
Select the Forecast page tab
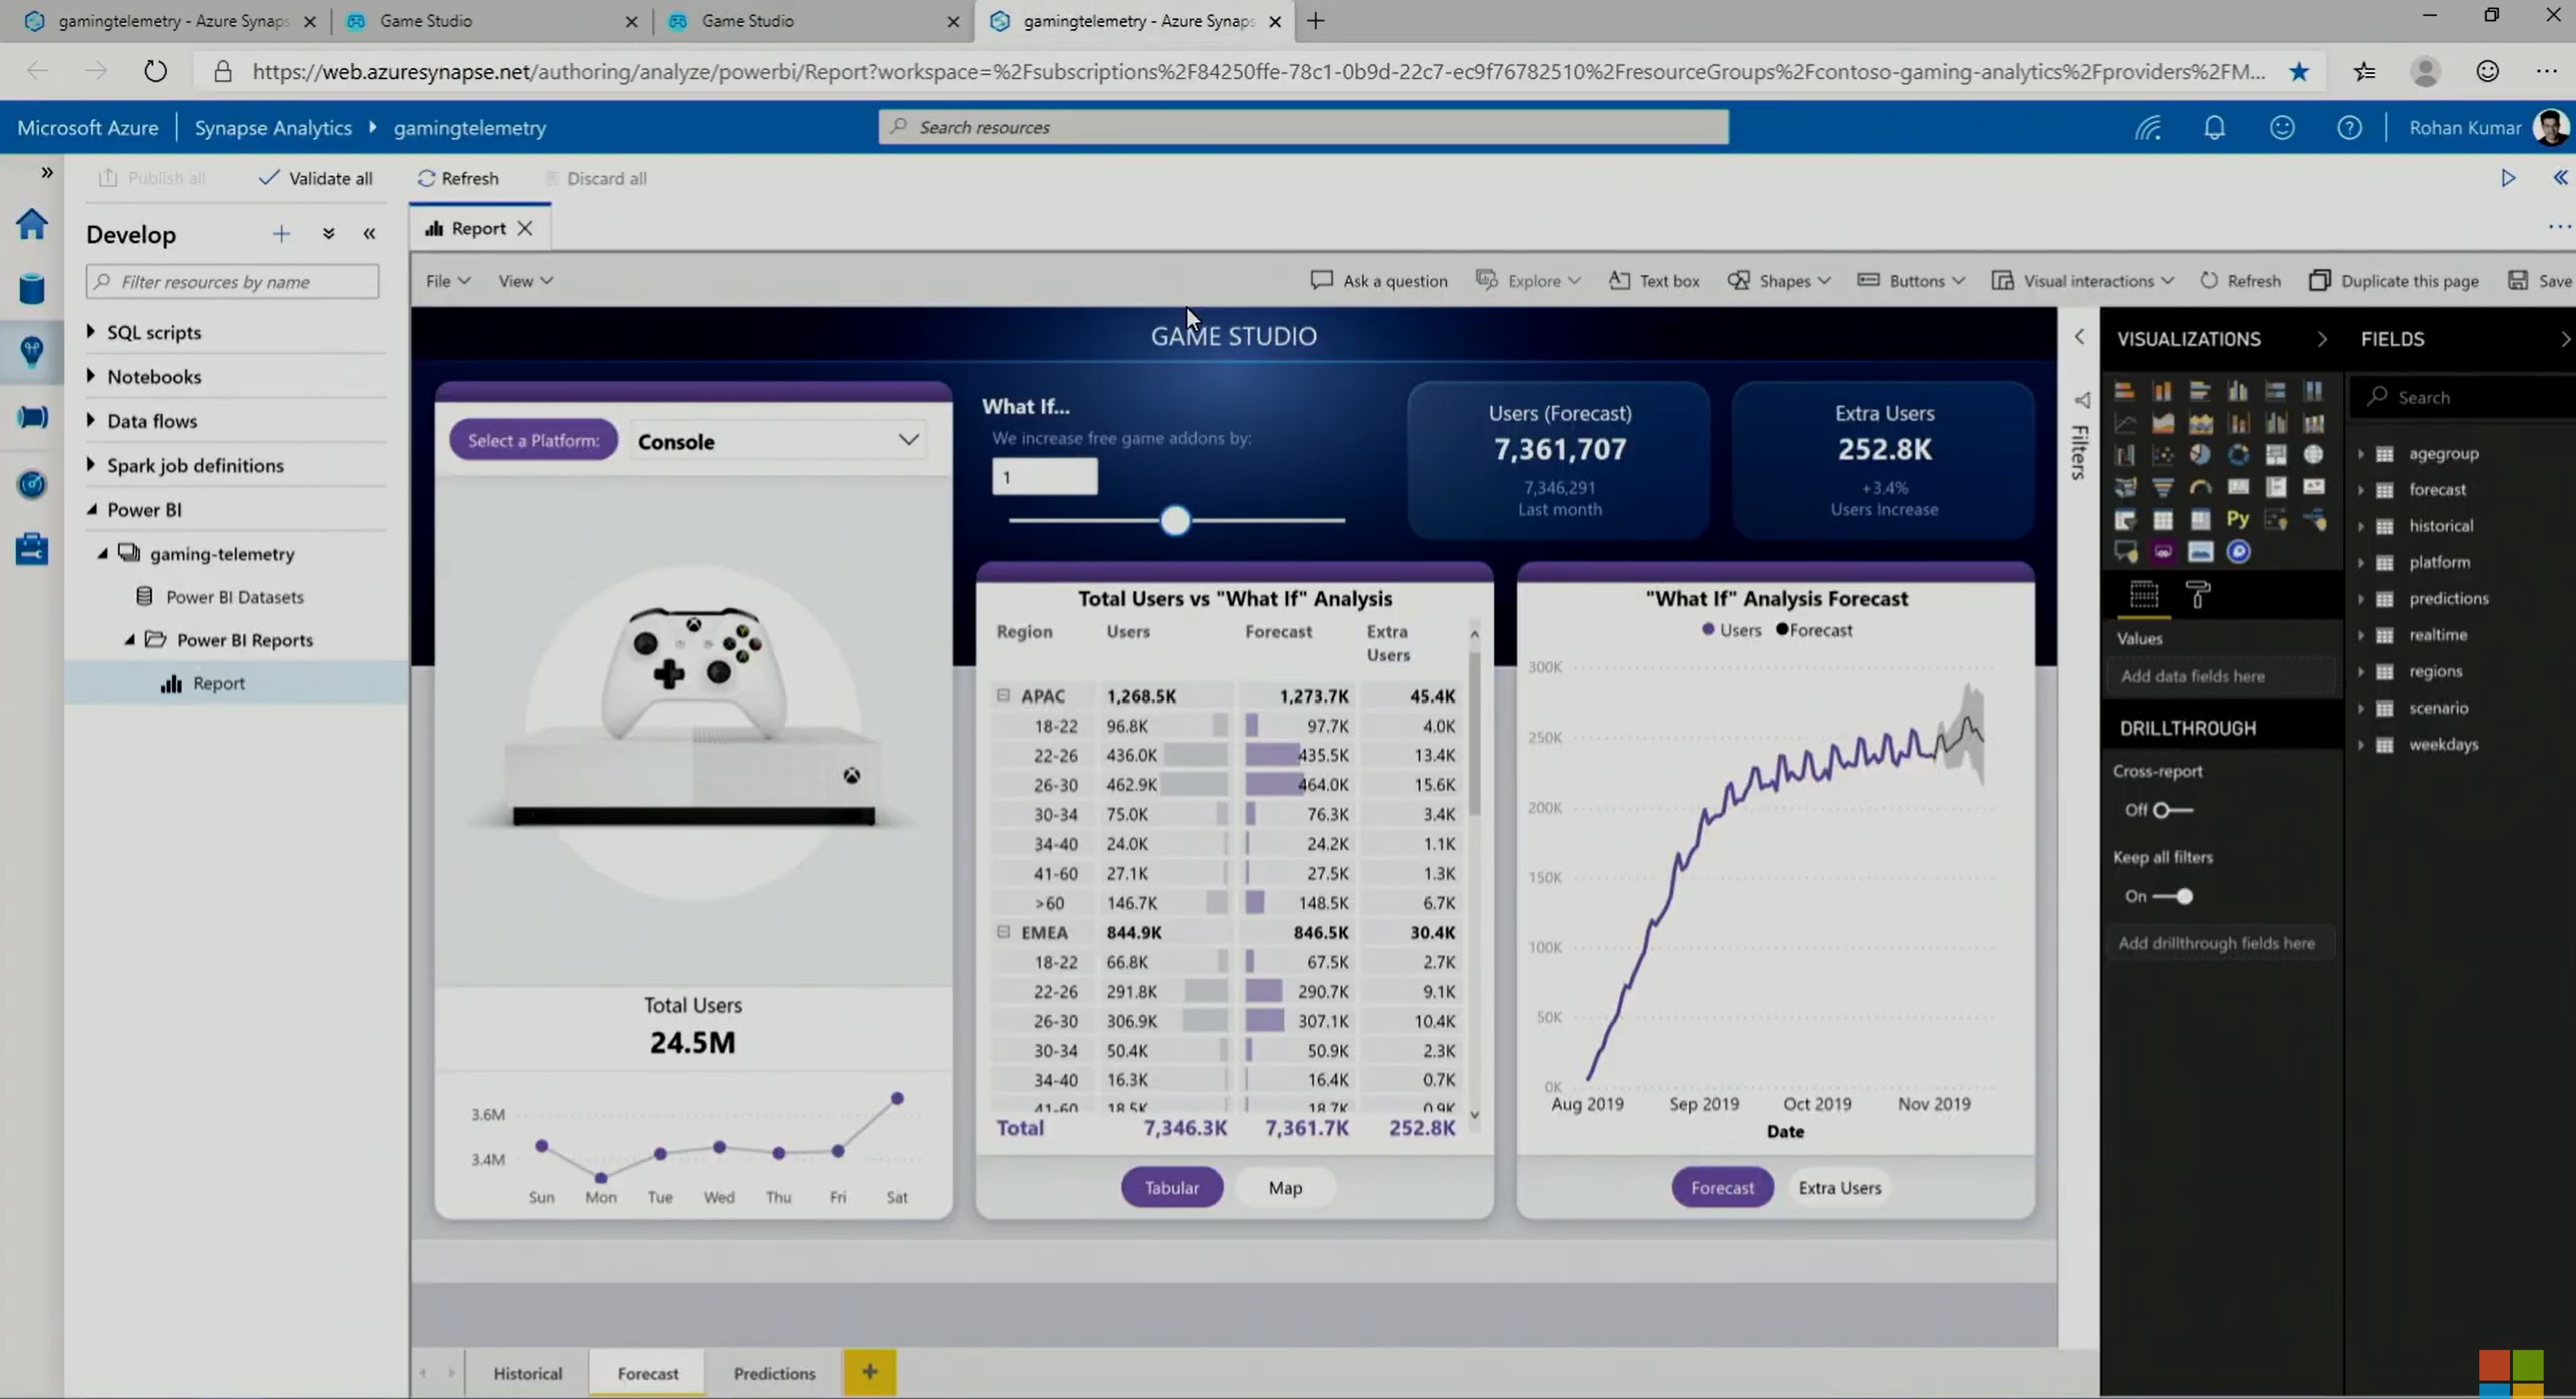click(647, 1373)
